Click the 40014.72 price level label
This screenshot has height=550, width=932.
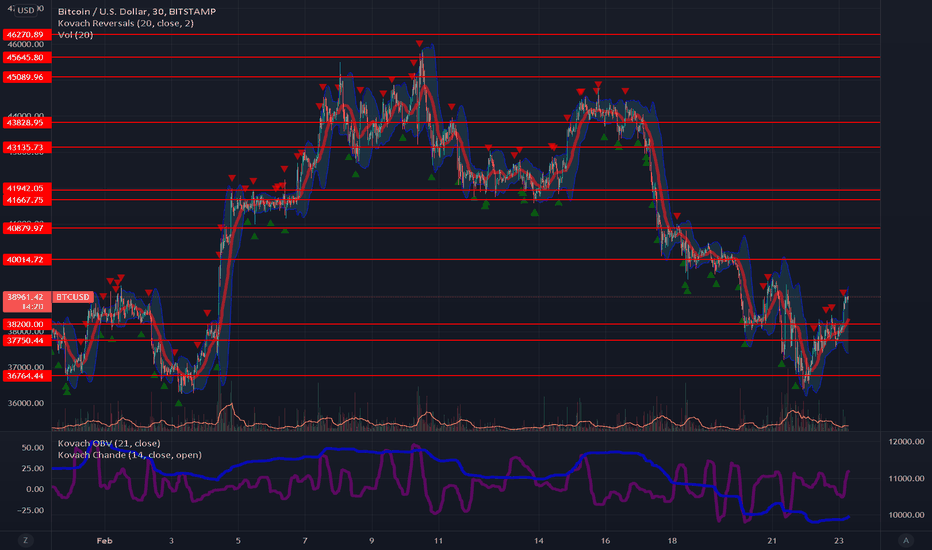(x=27, y=260)
